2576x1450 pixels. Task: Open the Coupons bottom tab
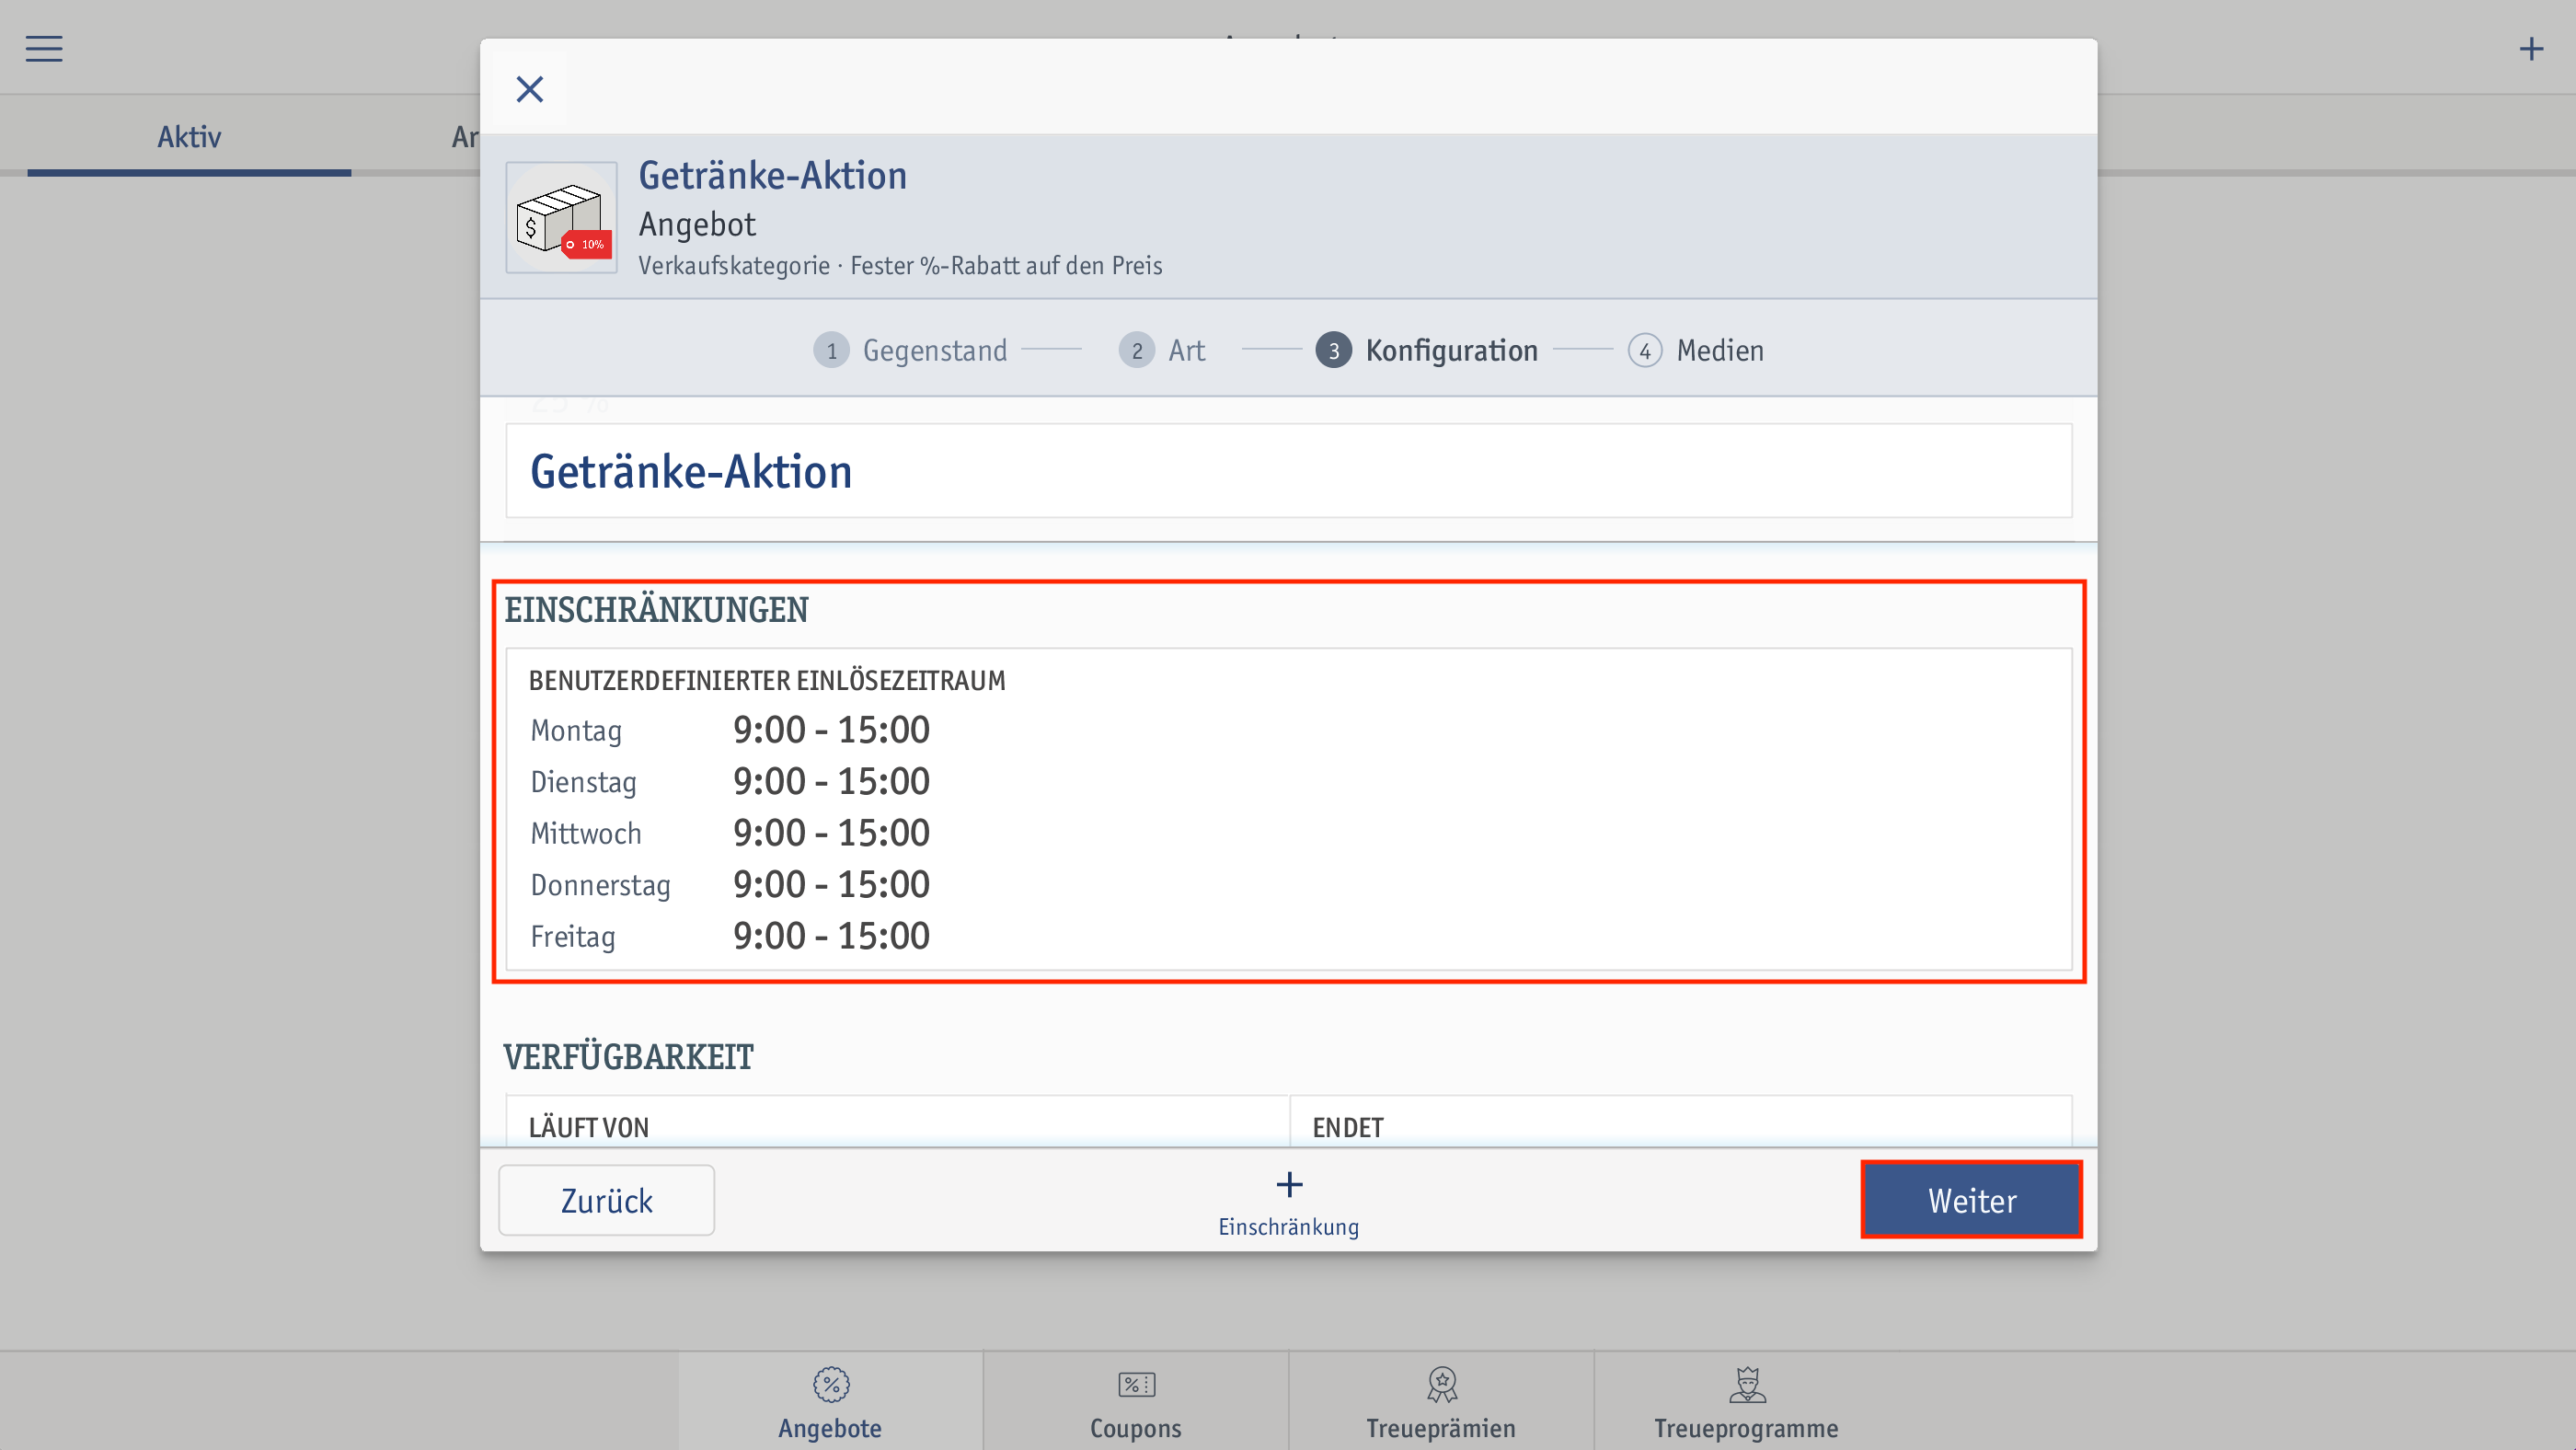pos(1136,1402)
